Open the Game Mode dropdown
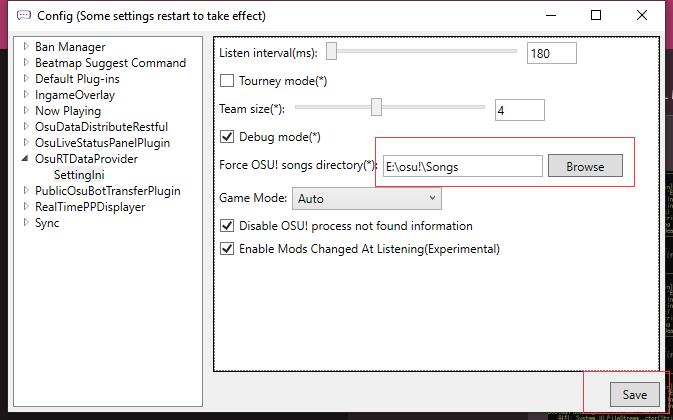The image size is (673, 420). point(367,198)
